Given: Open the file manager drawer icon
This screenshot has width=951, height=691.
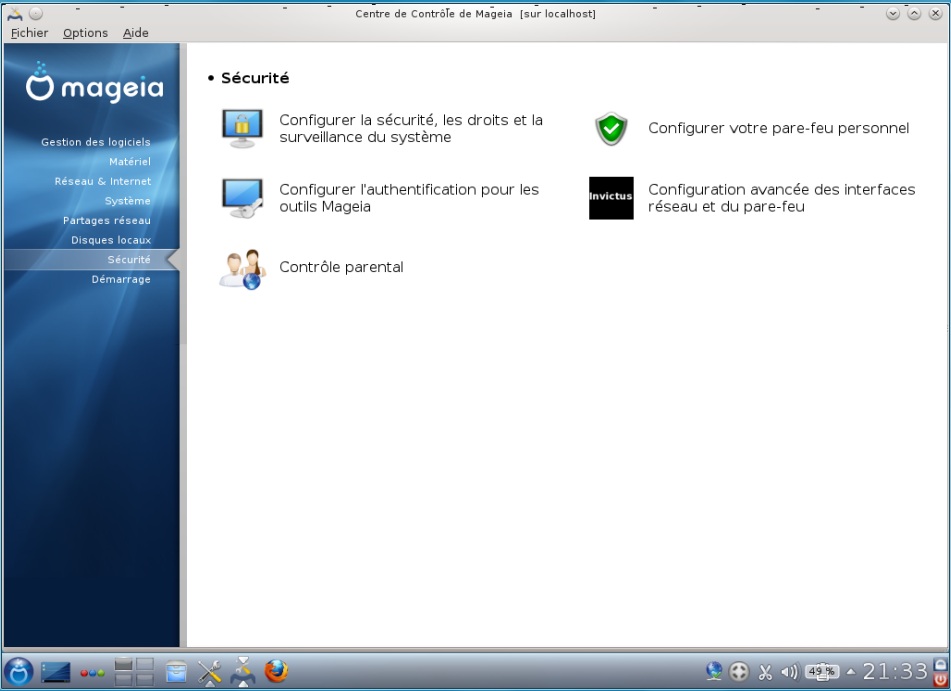Looking at the screenshot, I should point(176,672).
